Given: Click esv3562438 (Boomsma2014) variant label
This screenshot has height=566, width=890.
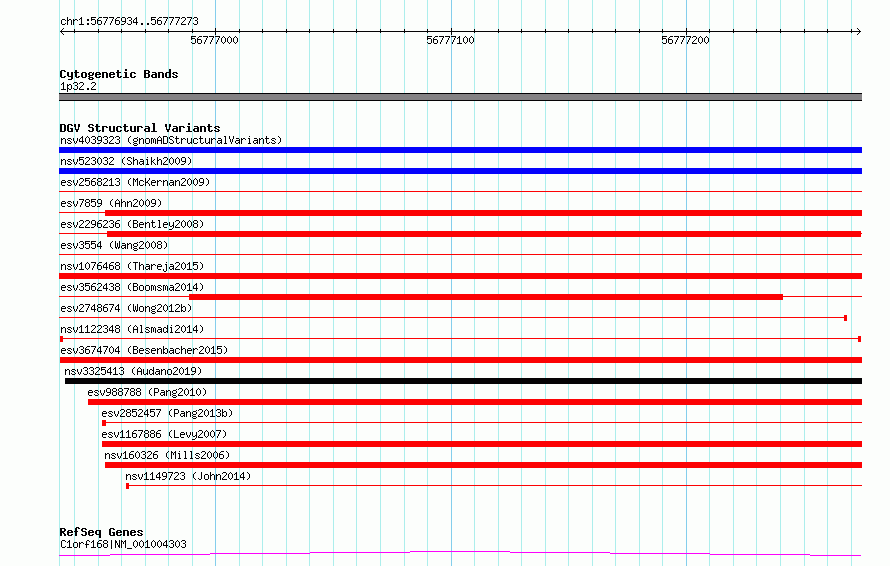Looking at the screenshot, I should tap(132, 287).
